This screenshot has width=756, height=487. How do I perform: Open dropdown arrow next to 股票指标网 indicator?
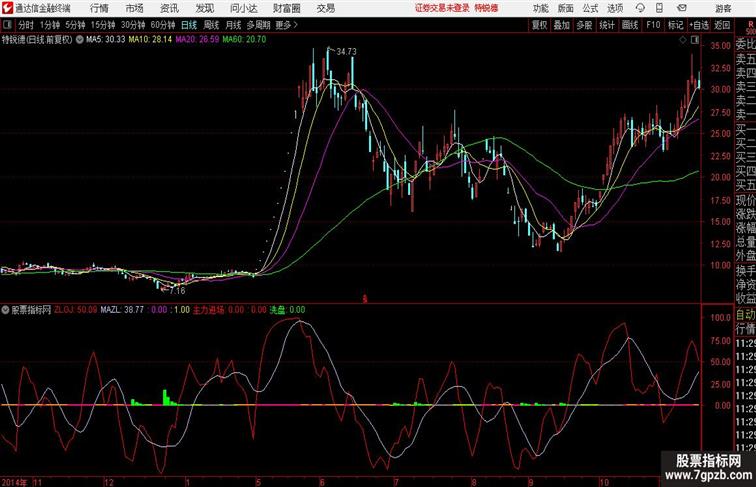5,310
